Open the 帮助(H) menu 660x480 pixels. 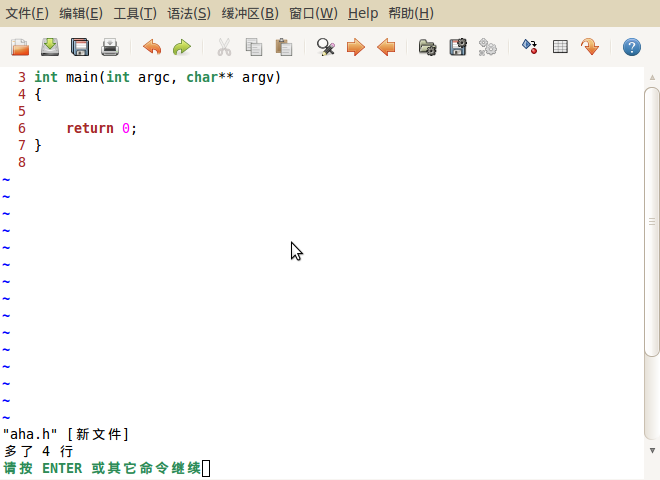point(411,13)
